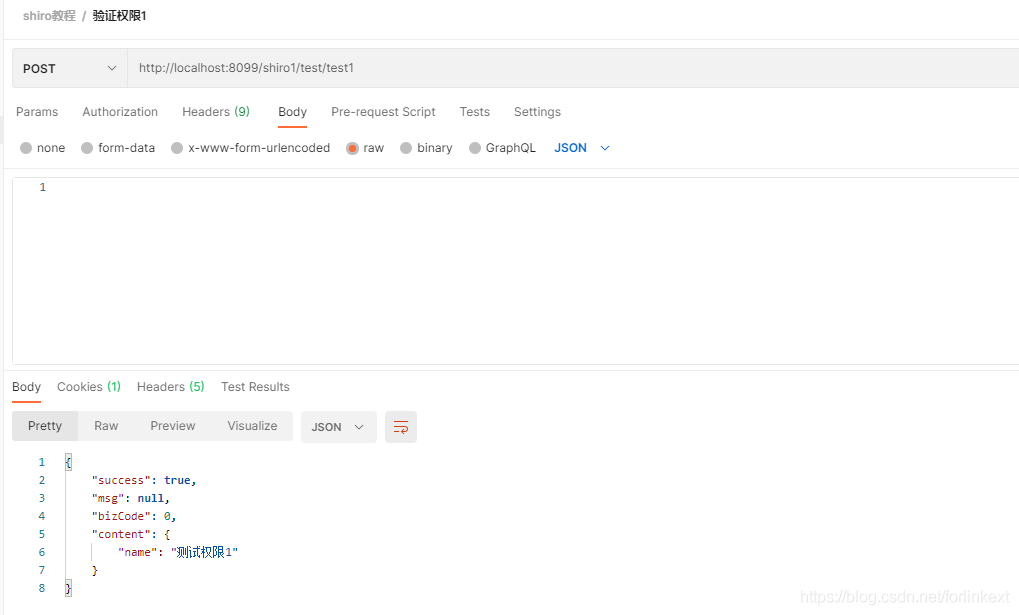Select the raw body radio button

352,148
